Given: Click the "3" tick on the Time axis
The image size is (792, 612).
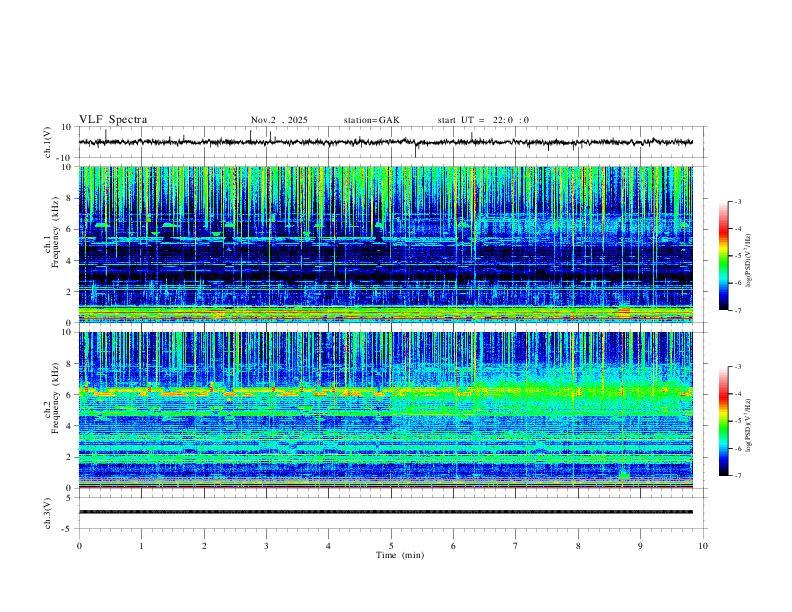Looking at the screenshot, I should (266, 546).
